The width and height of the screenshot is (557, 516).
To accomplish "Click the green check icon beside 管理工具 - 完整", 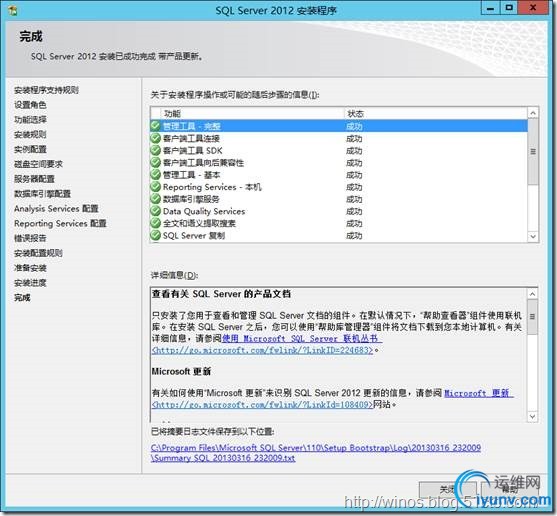I will point(155,126).
